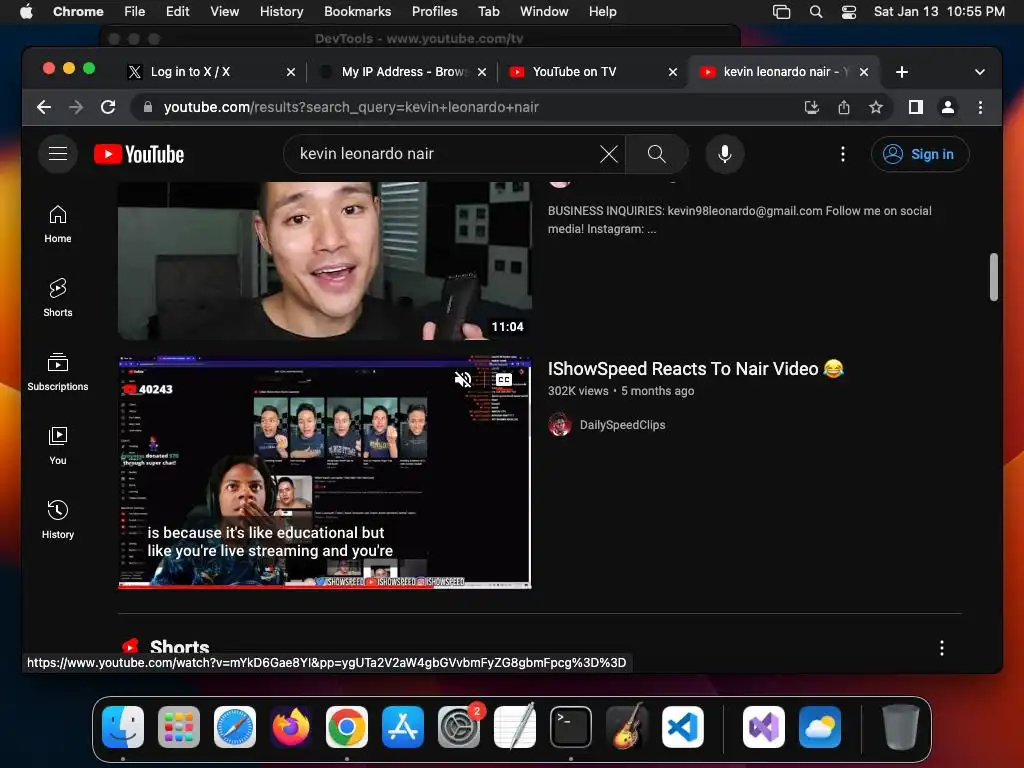Open Shorts in the sidebar
This screenshot has width=1024, height=768.
(x=57, y=298)
